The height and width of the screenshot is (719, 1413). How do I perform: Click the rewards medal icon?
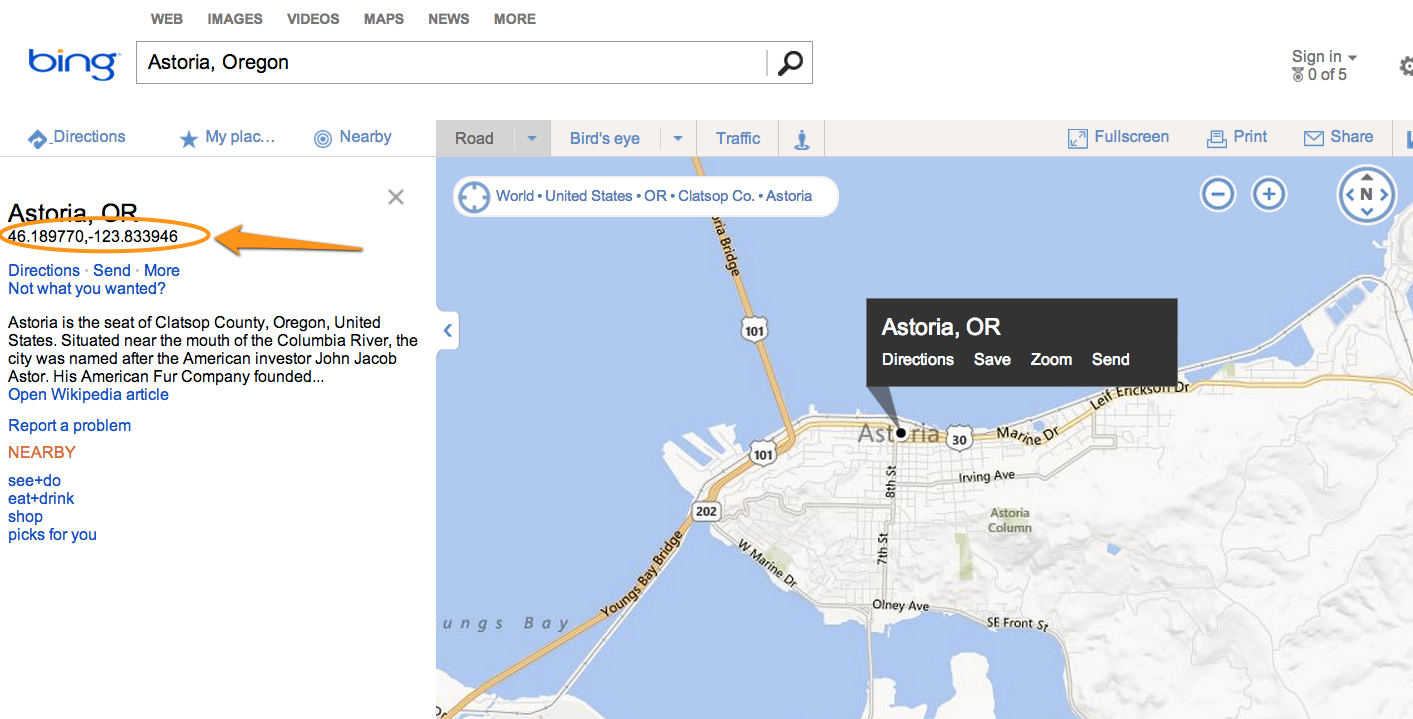tap(1298, 75)
